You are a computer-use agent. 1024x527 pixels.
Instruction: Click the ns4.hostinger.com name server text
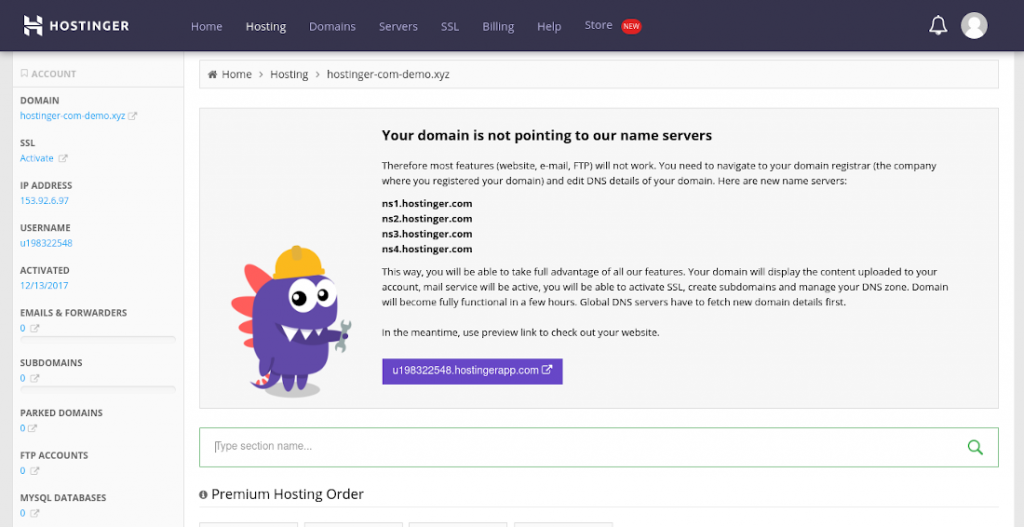tap(427, 249)
